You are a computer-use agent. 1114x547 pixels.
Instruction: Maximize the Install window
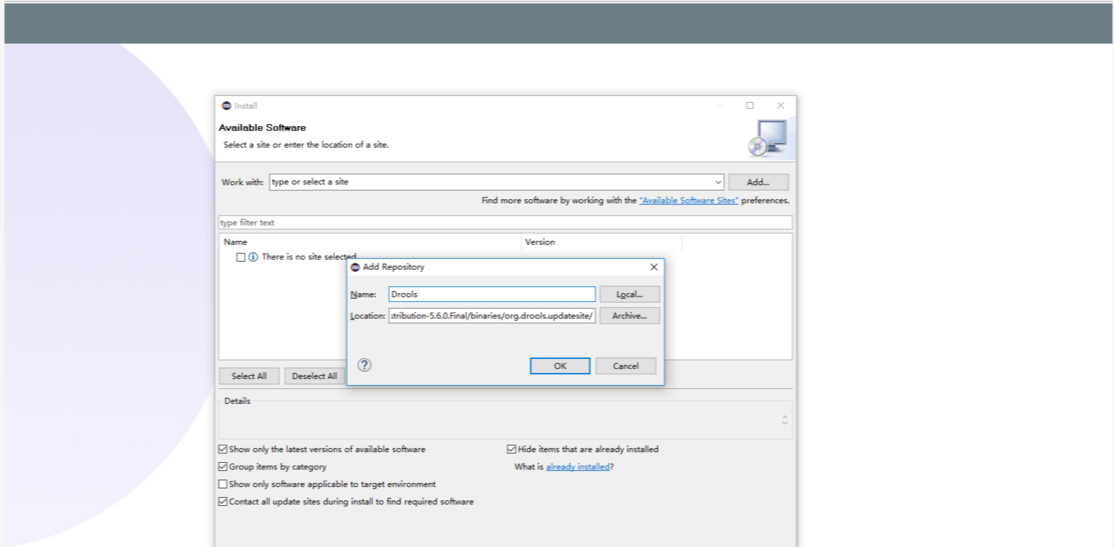(750, 105)
